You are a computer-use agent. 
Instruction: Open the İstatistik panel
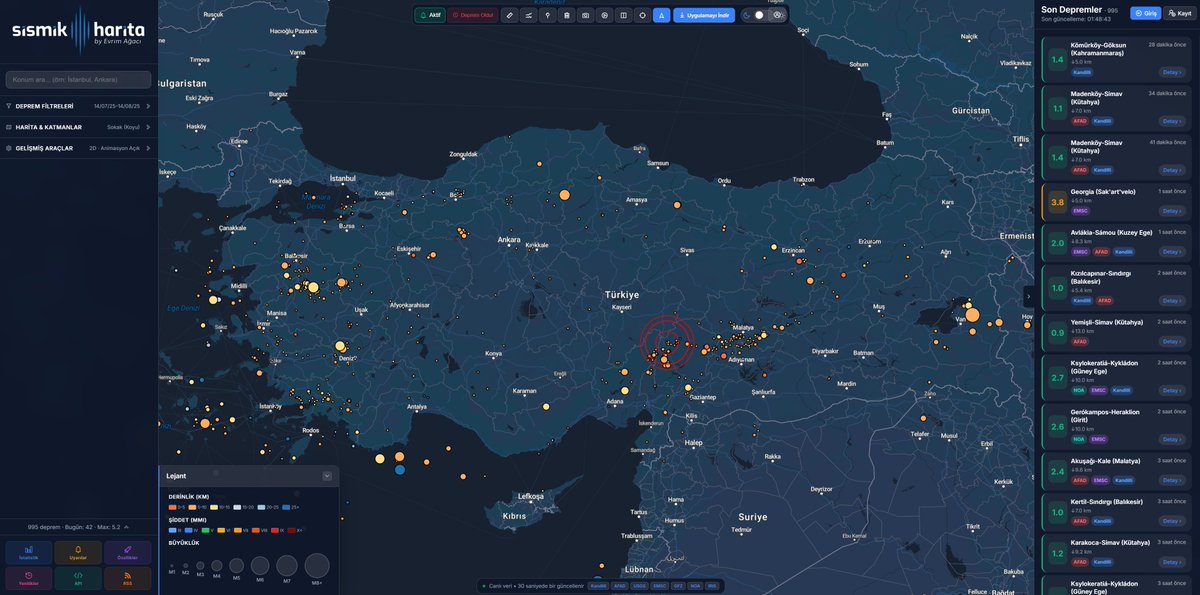click(x=28, y=552)
